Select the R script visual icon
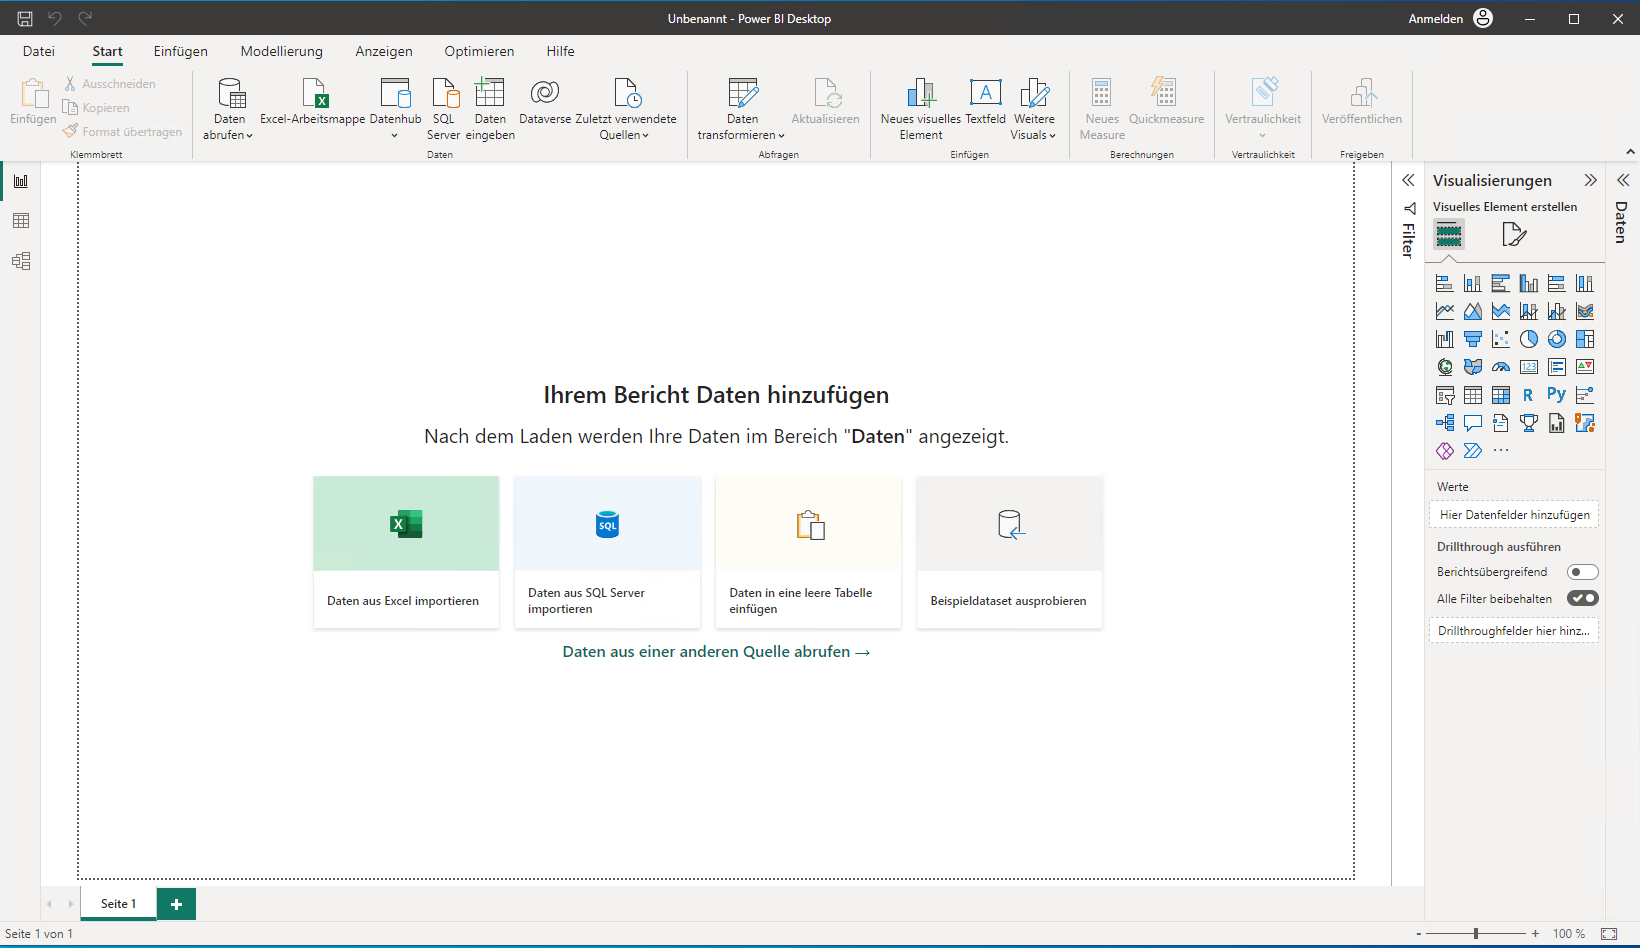The width and height of the screenshot is (1640, 948). (x=1528, y=395)
